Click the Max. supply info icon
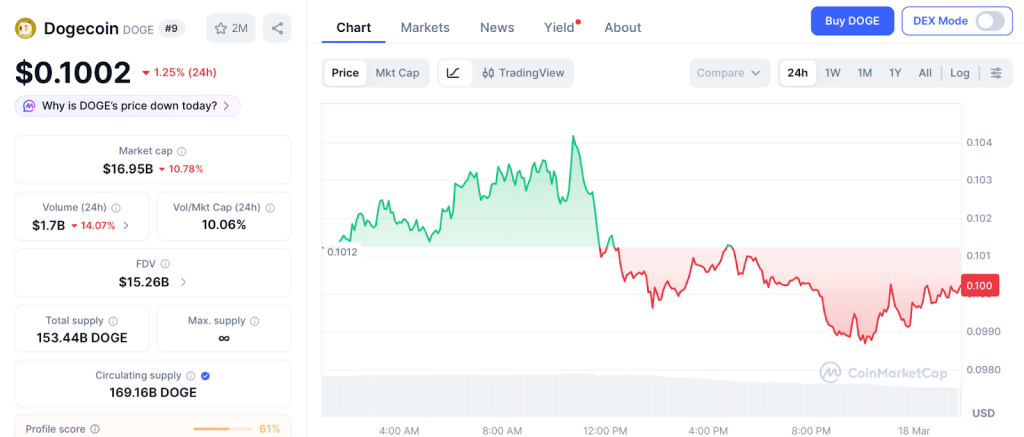 pos(254,321)
